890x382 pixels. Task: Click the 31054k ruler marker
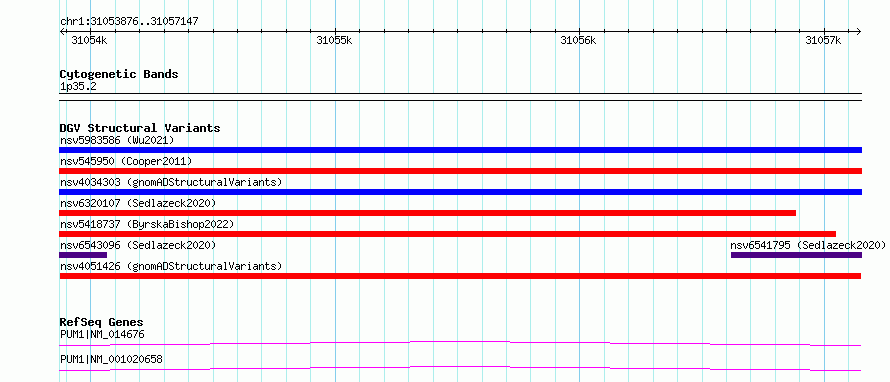90,40
